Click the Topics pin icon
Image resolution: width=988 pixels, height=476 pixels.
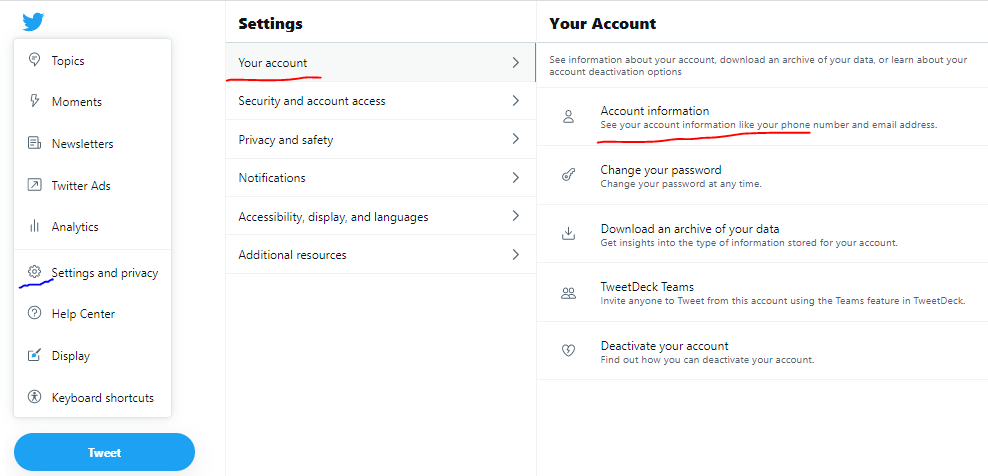(x=34, y=60)
